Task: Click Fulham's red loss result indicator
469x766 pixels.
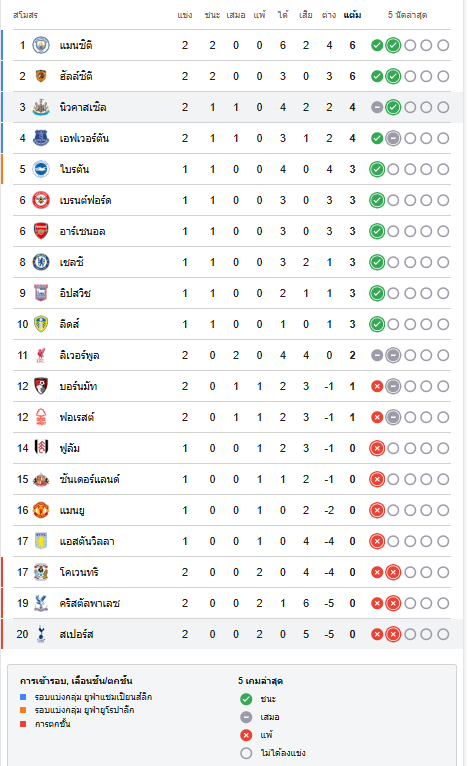Action: 377,448
